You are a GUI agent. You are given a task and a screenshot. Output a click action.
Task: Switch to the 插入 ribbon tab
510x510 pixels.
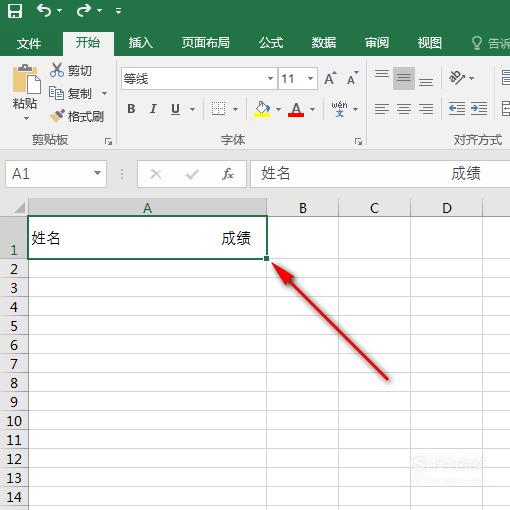pos(141,43)
